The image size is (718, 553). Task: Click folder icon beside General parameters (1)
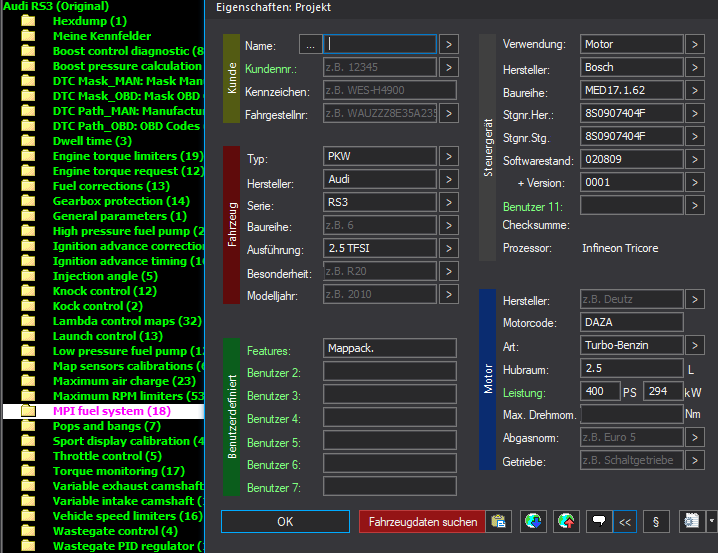28,216
